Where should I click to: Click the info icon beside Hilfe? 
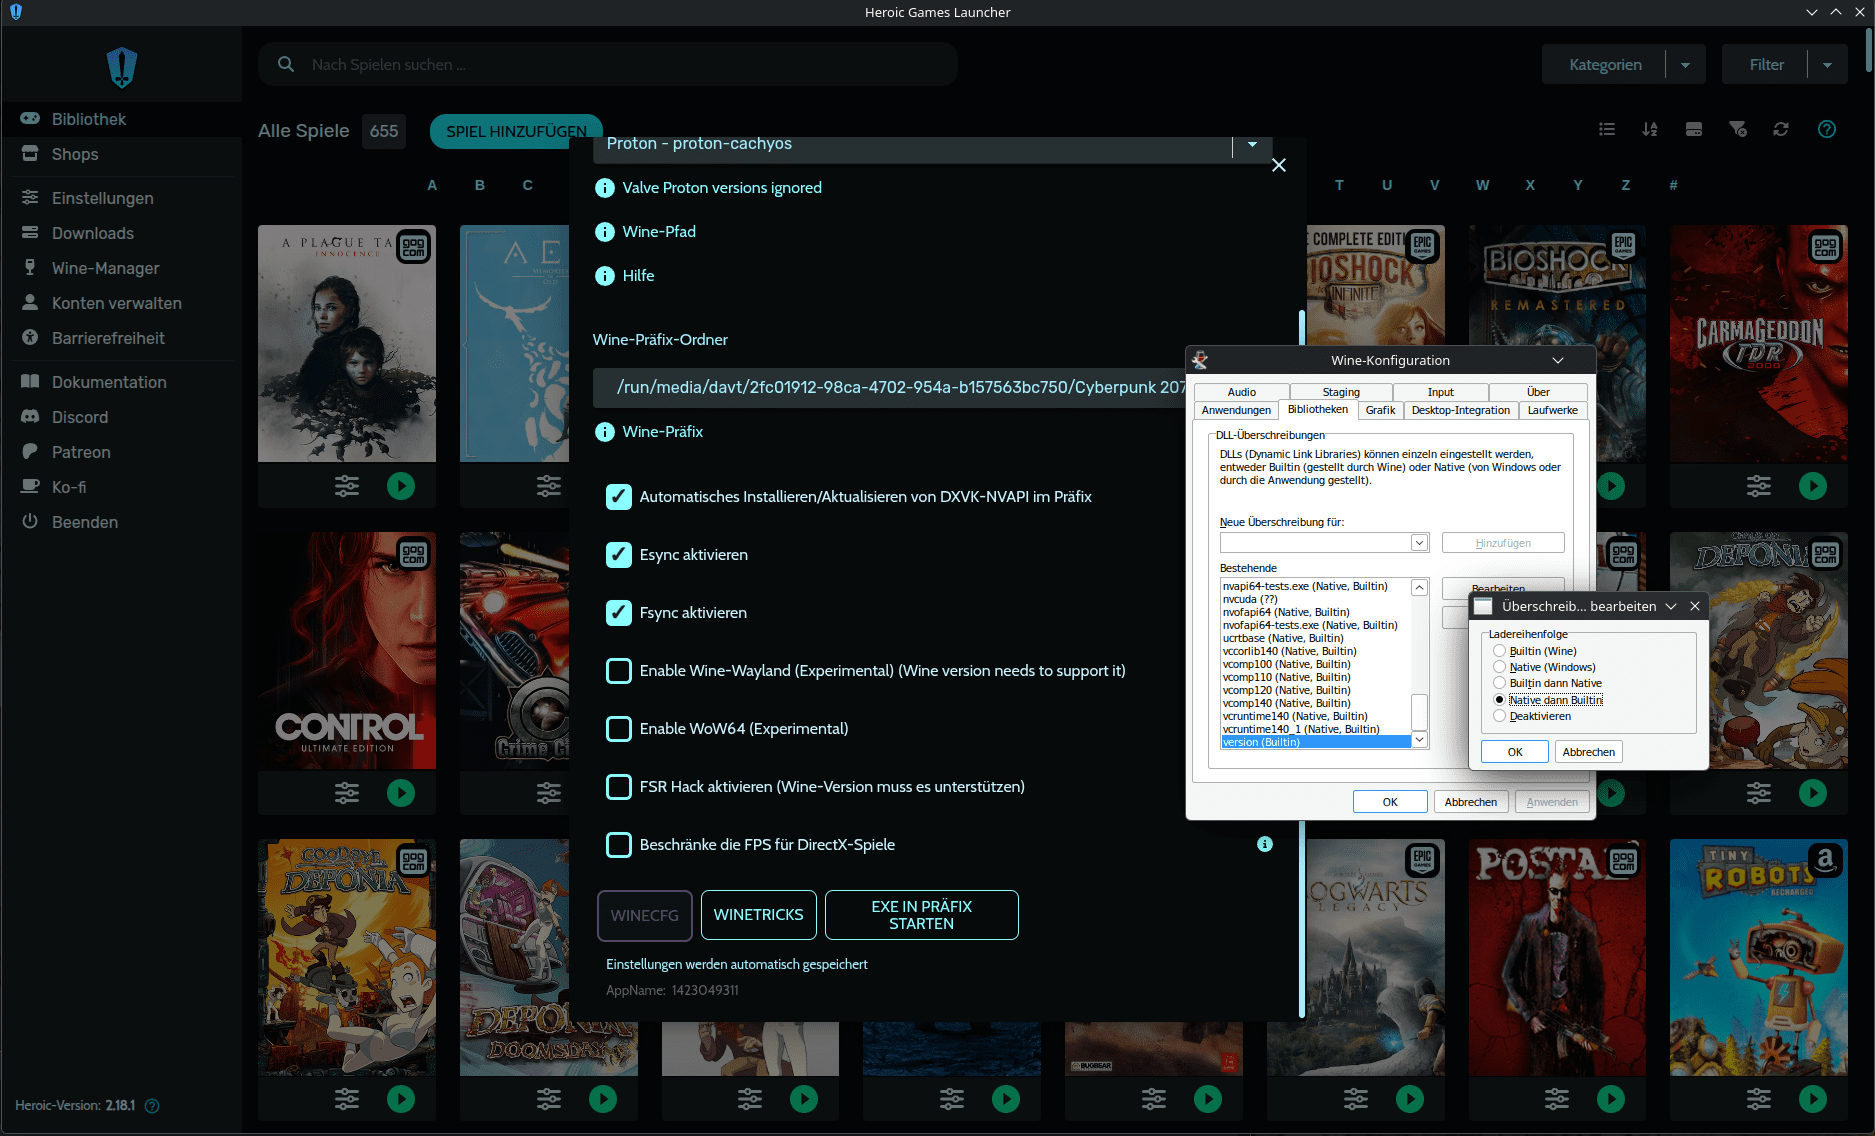[605, 276]
